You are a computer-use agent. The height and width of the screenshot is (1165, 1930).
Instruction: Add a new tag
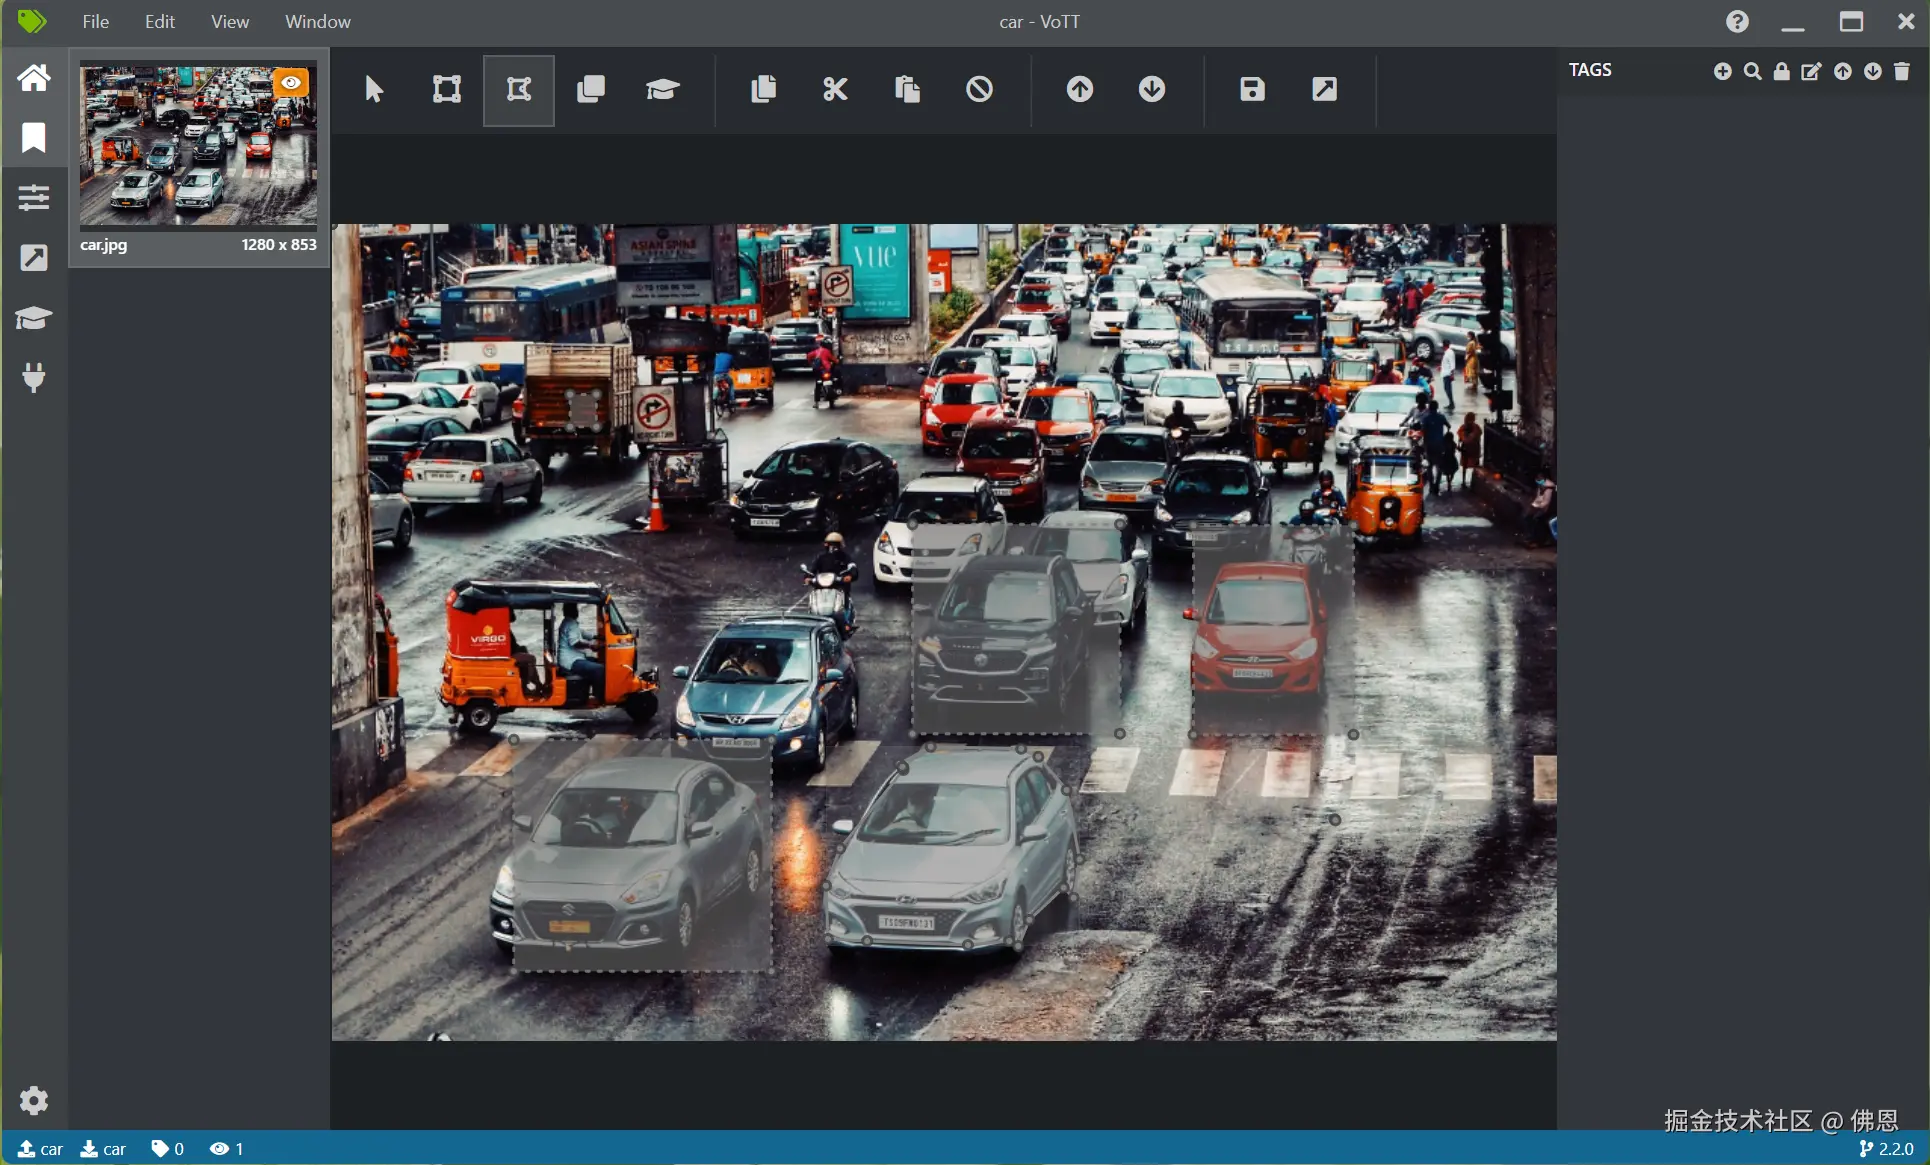pyautogui.click(x=1722, y=71)
